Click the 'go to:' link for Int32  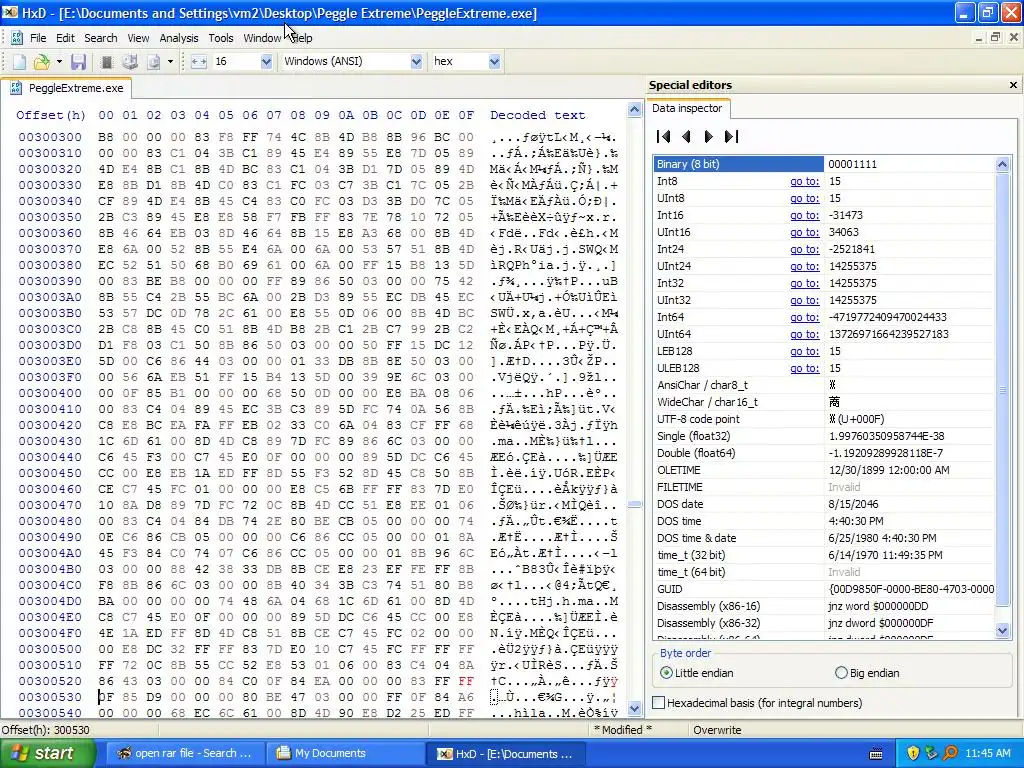pyautogui.click(x=805, y=283)
